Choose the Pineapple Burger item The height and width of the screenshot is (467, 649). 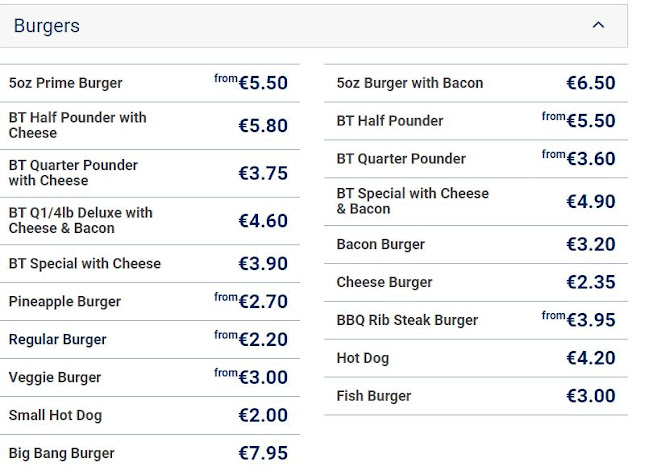point(65,302)
